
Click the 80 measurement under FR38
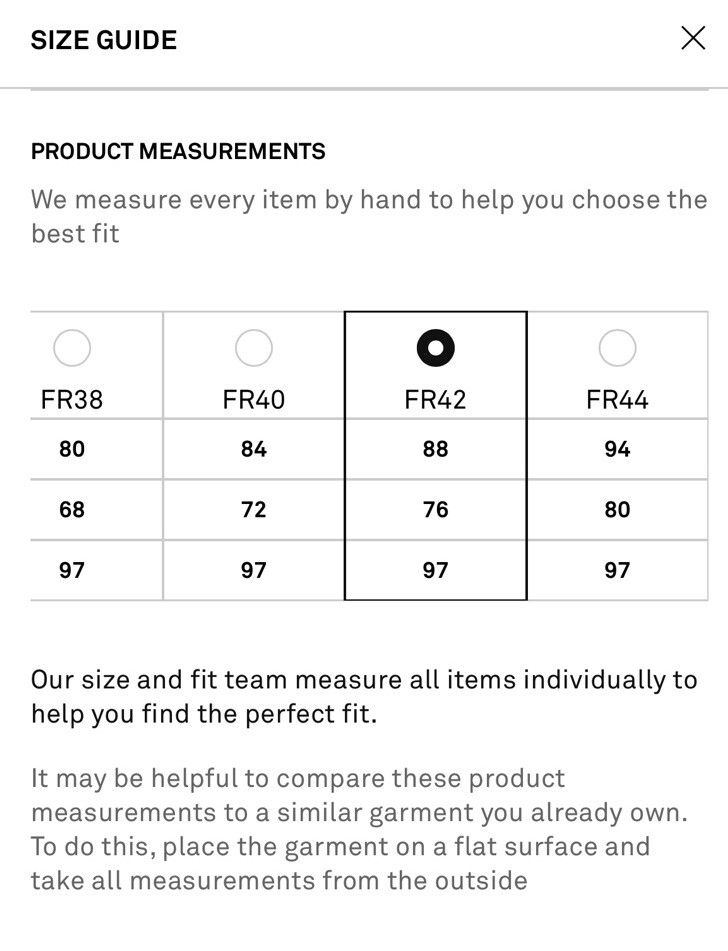point(72,449)
